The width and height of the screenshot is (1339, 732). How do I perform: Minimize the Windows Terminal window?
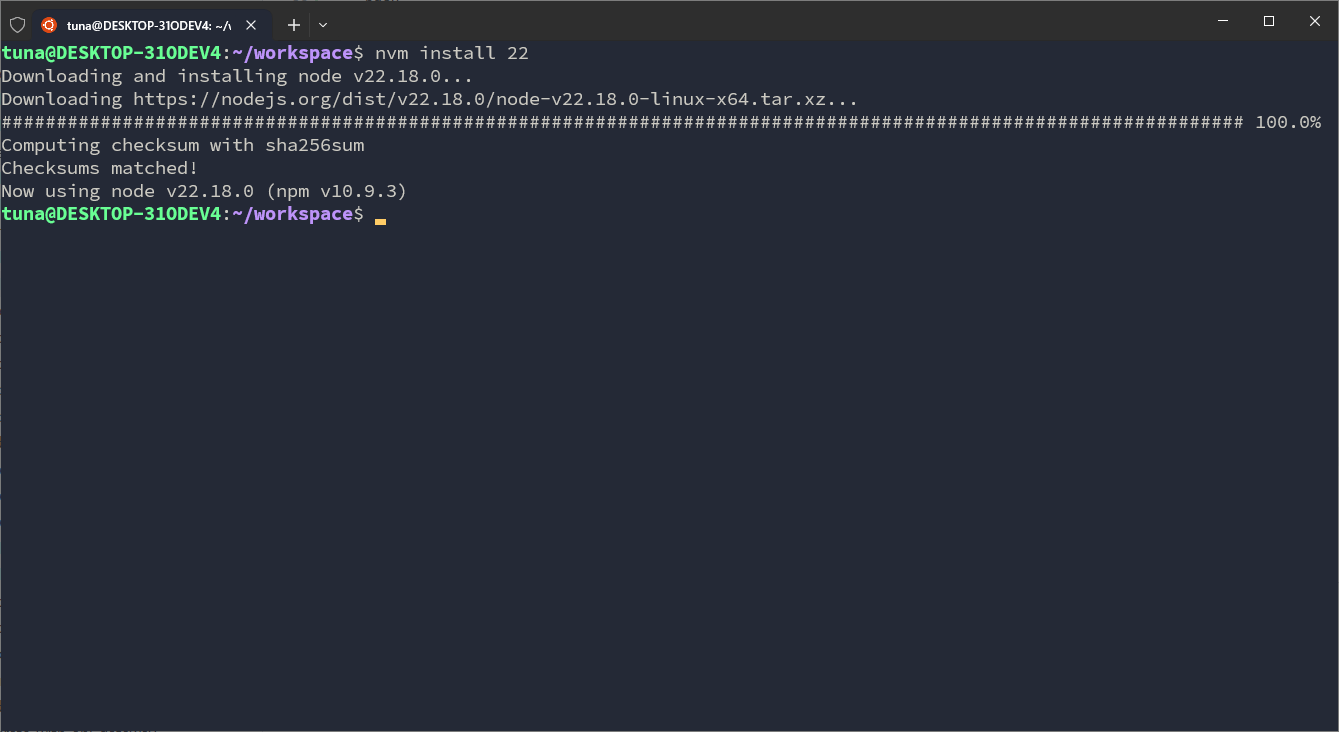tap(1222, 20)
